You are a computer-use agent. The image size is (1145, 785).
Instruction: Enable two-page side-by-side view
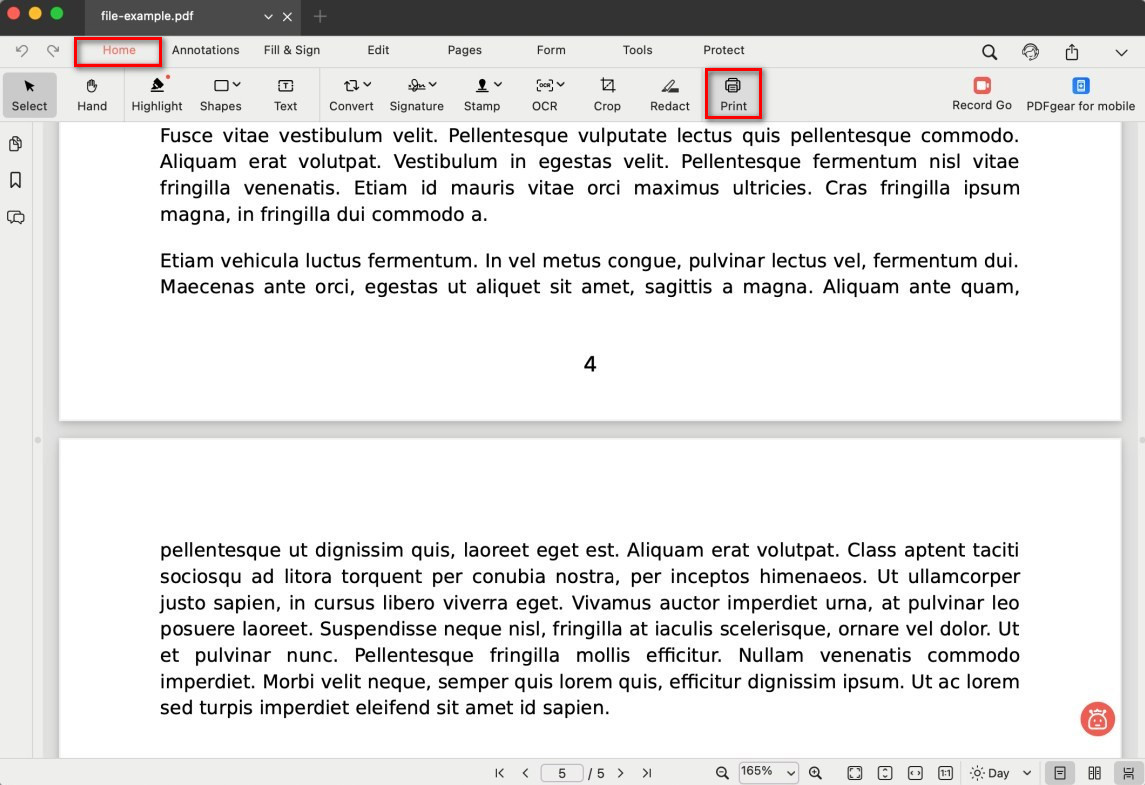point(1095,773)
